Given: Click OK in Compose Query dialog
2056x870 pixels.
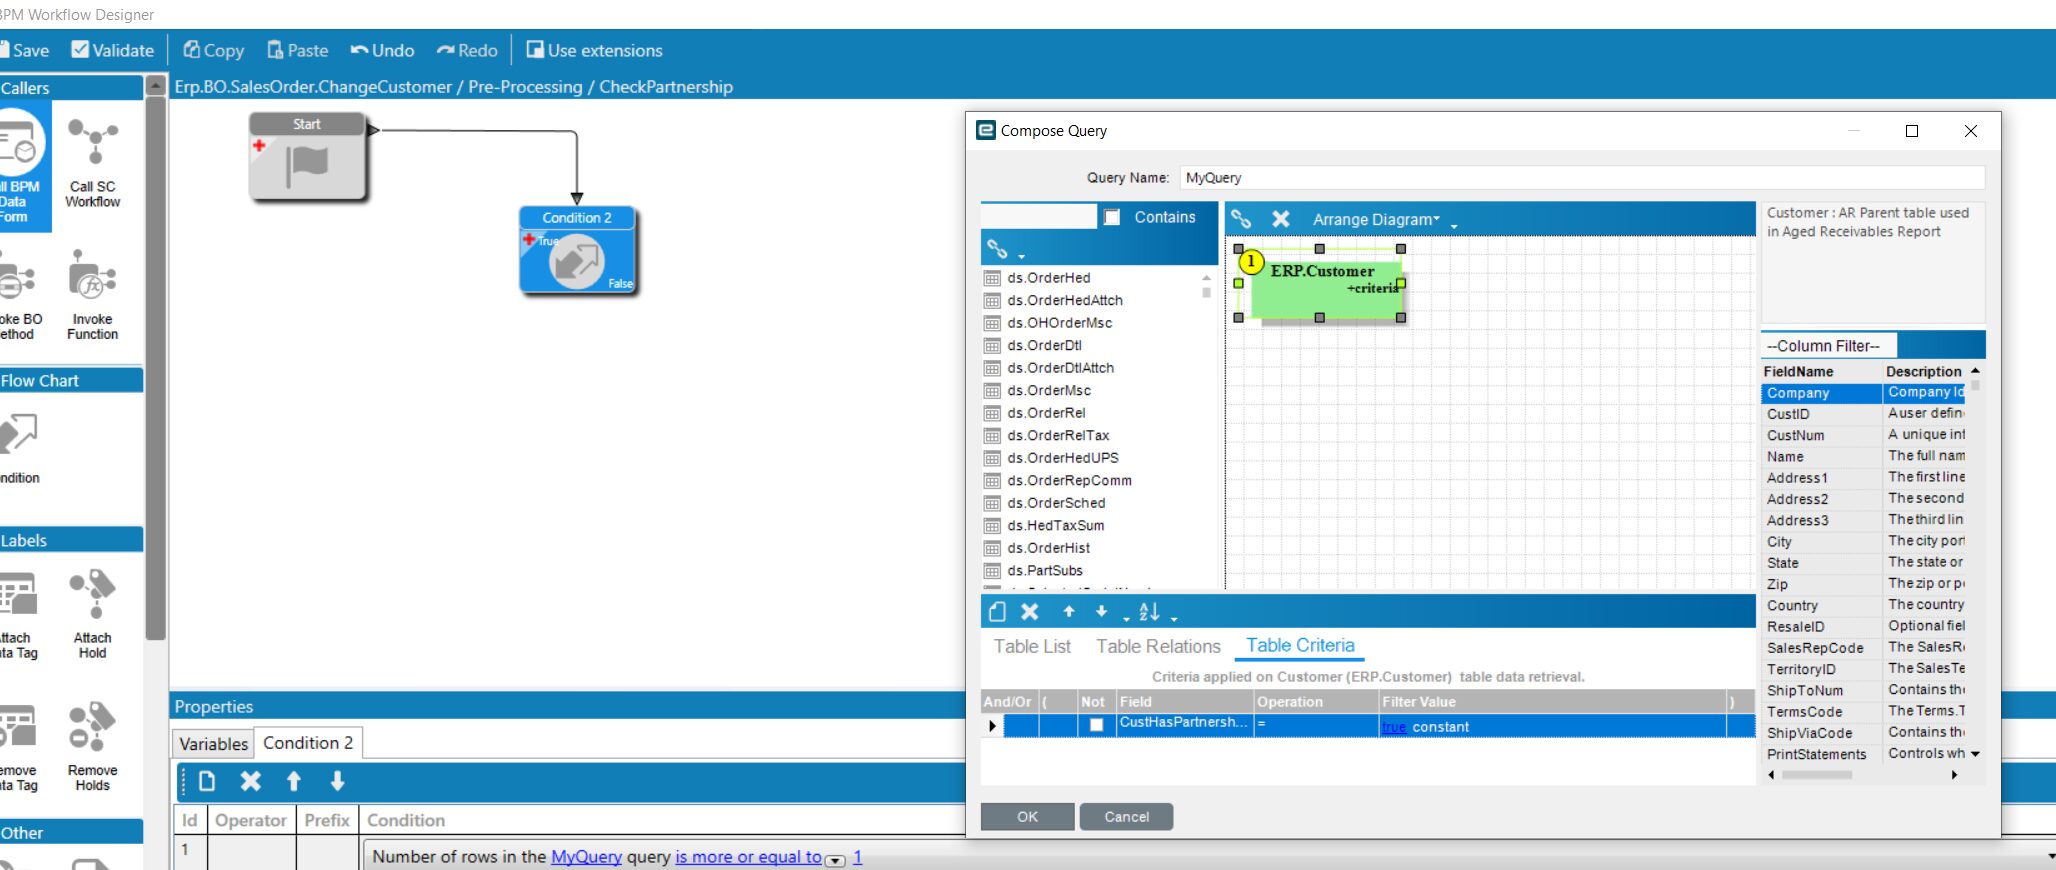Looking at the screenshot, I should [x=1027, y=817].
